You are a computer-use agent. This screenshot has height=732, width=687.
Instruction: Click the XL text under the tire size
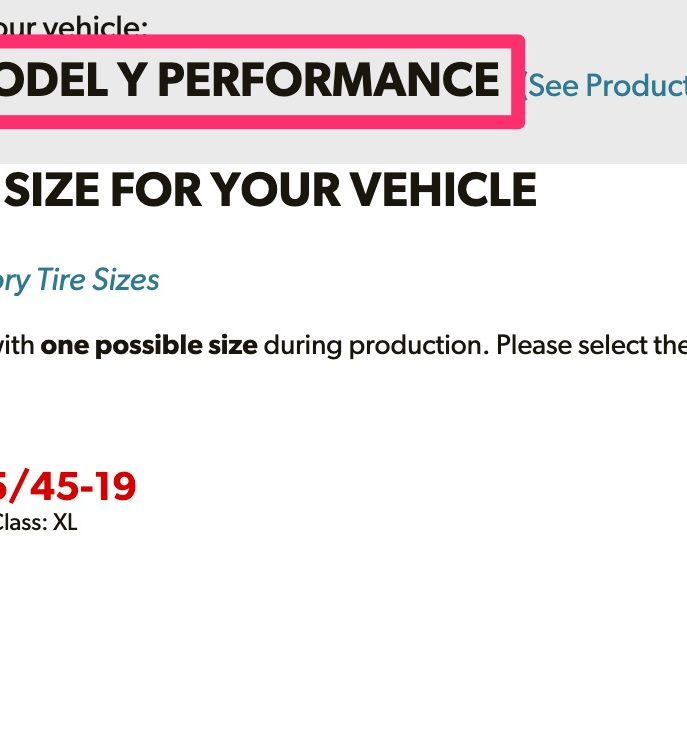[65, 522]
